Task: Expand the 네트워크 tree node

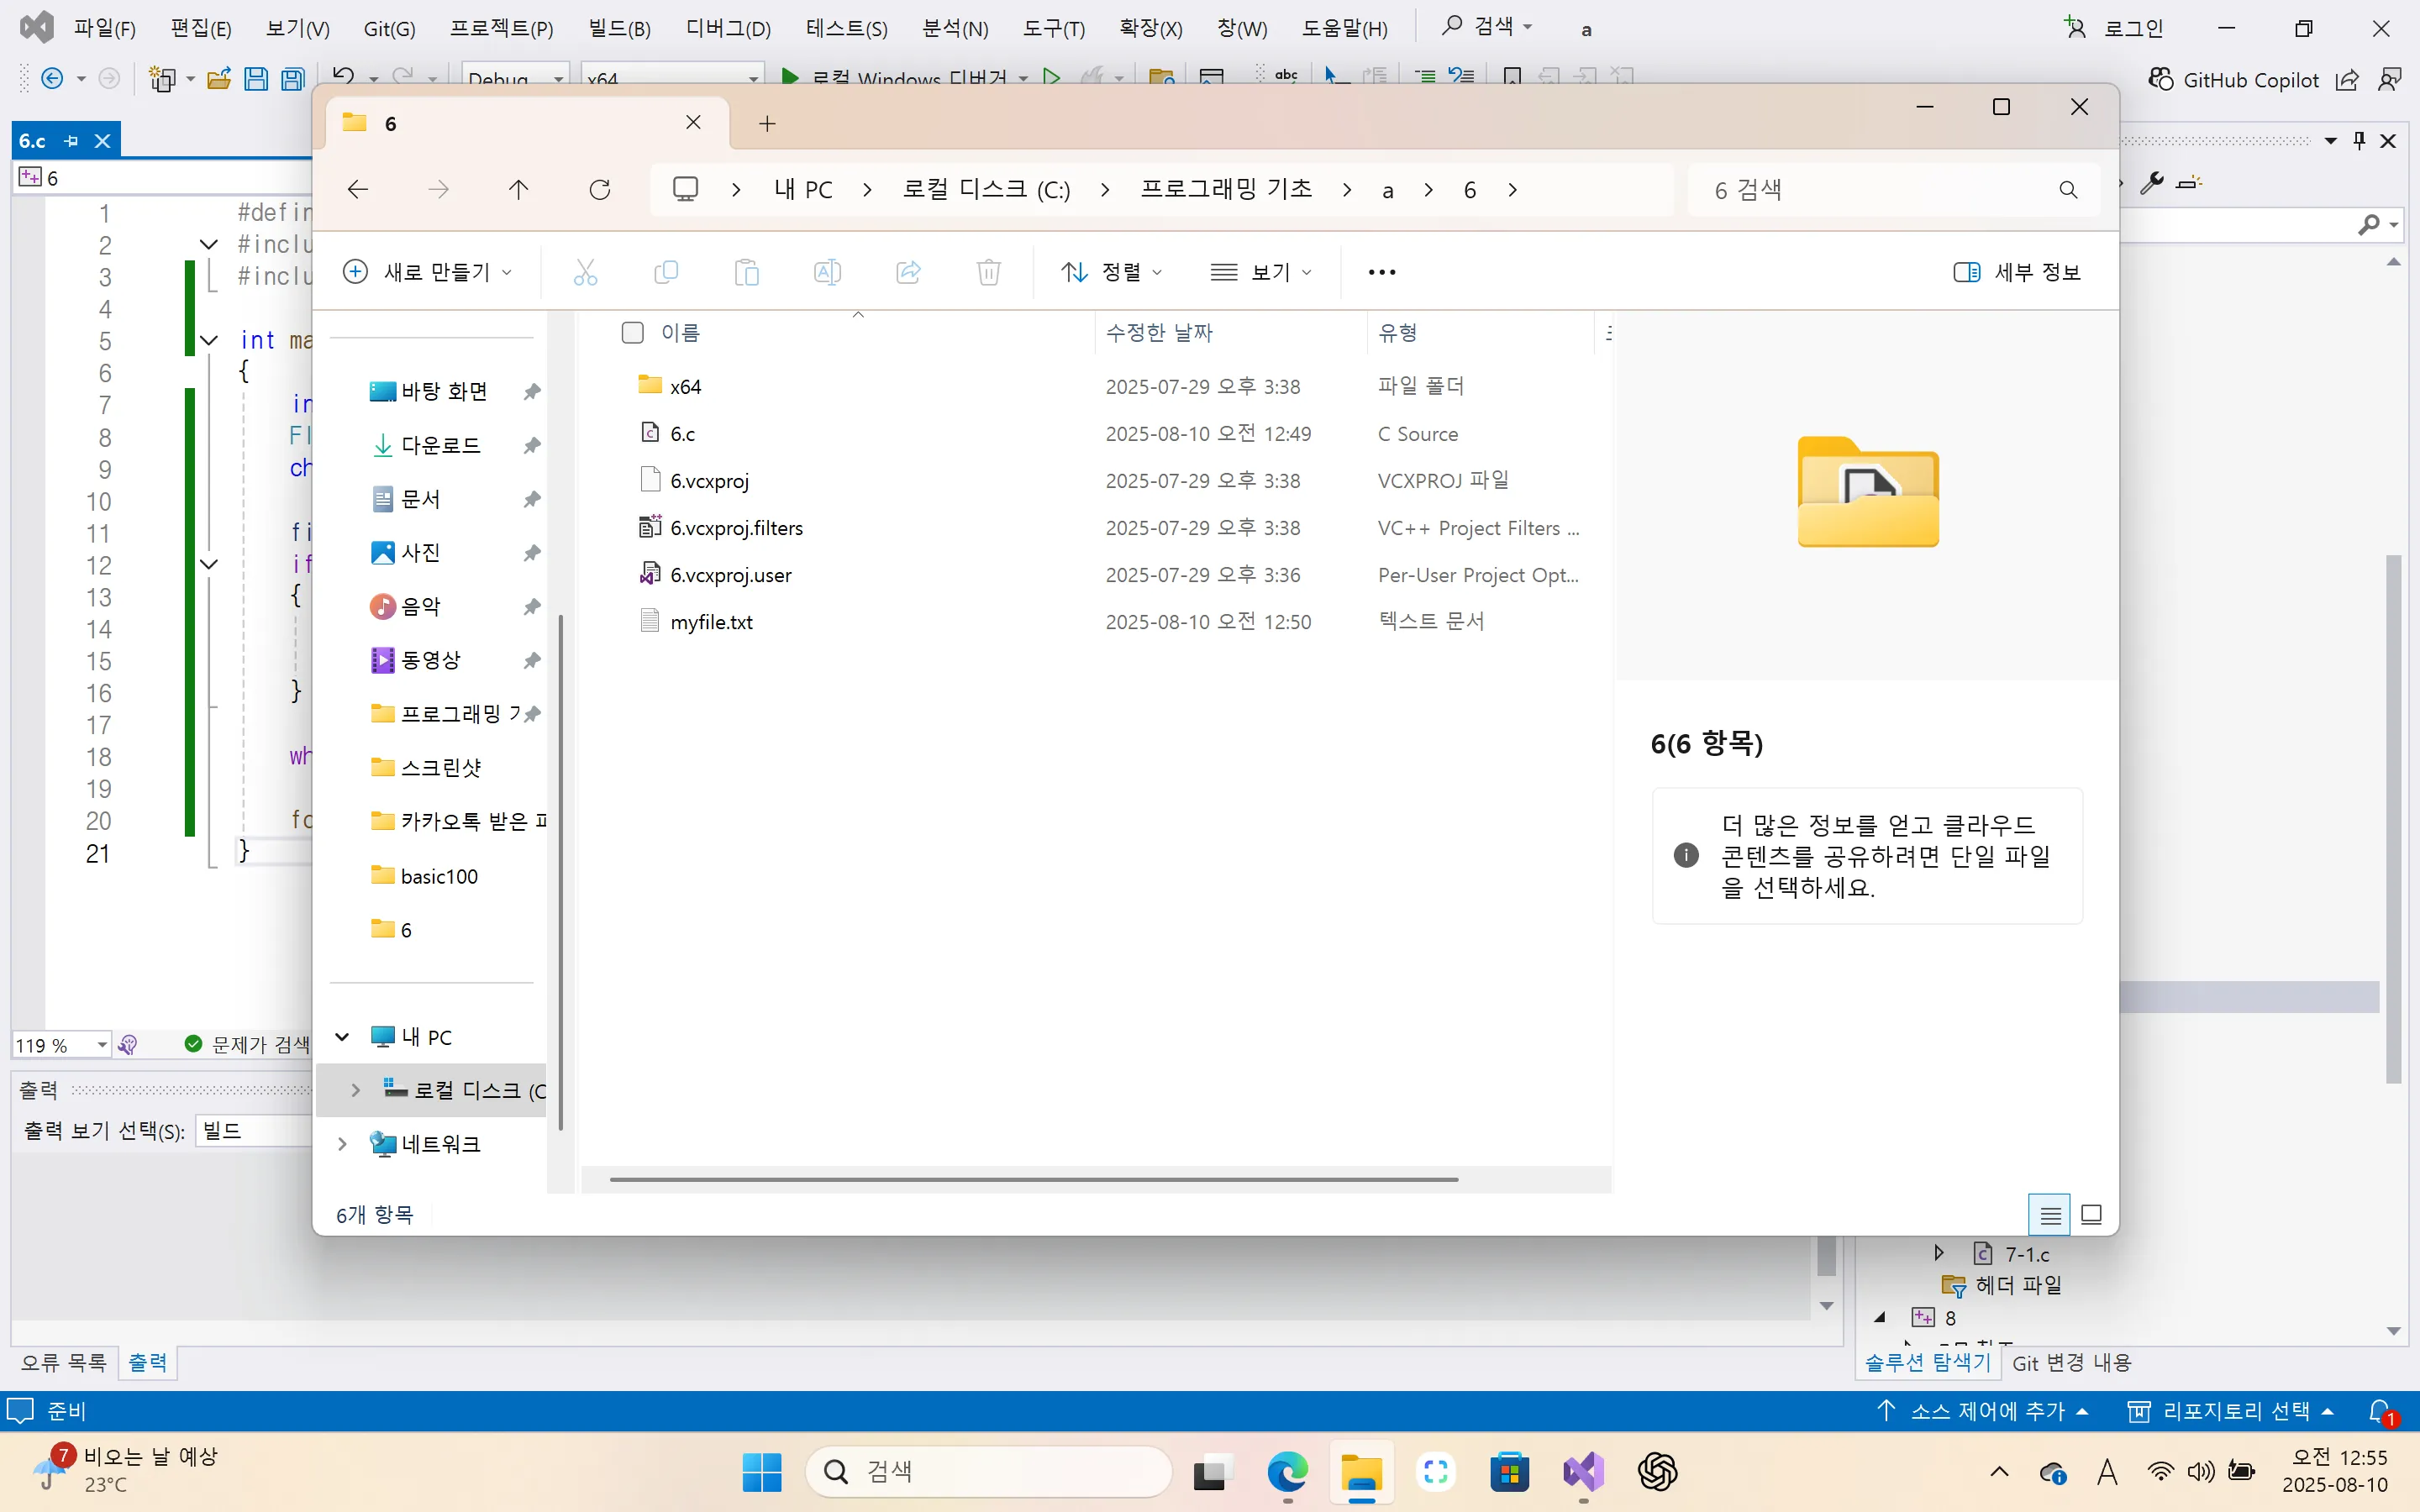Action: 342,1144
